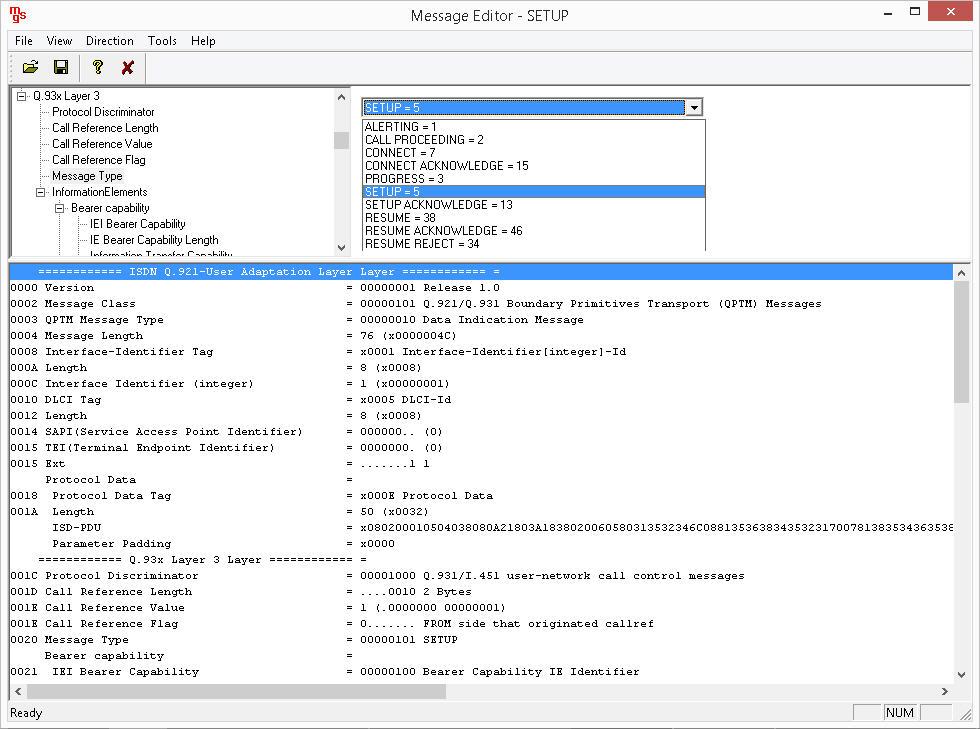Click the Parameter Padding row
The image size is (980, 729).
click(481, 544)
